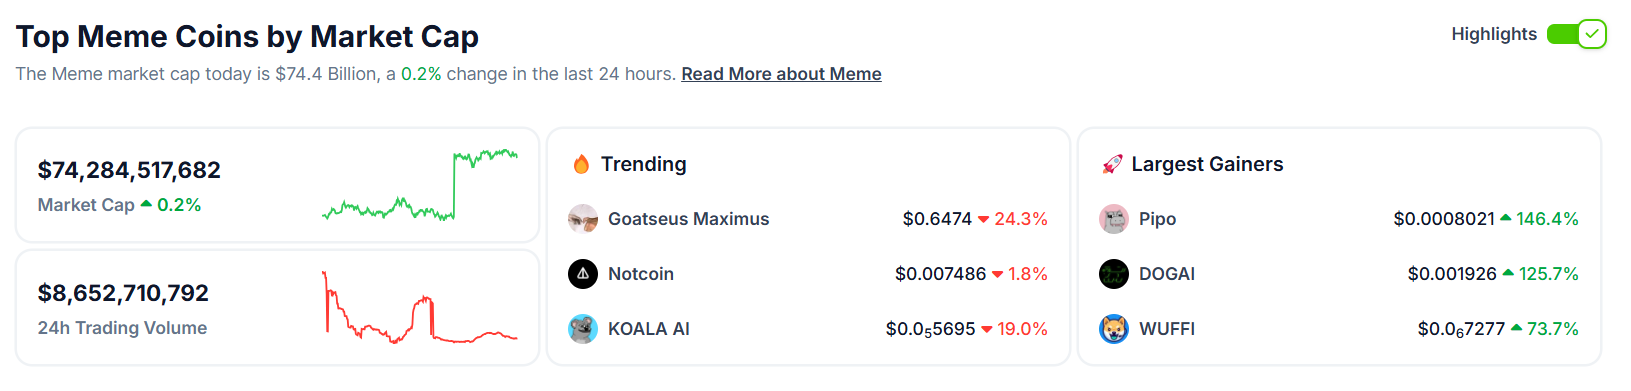Open the Notcoin coin name link
Screen dimensions: 1631x391
[641, 274]
